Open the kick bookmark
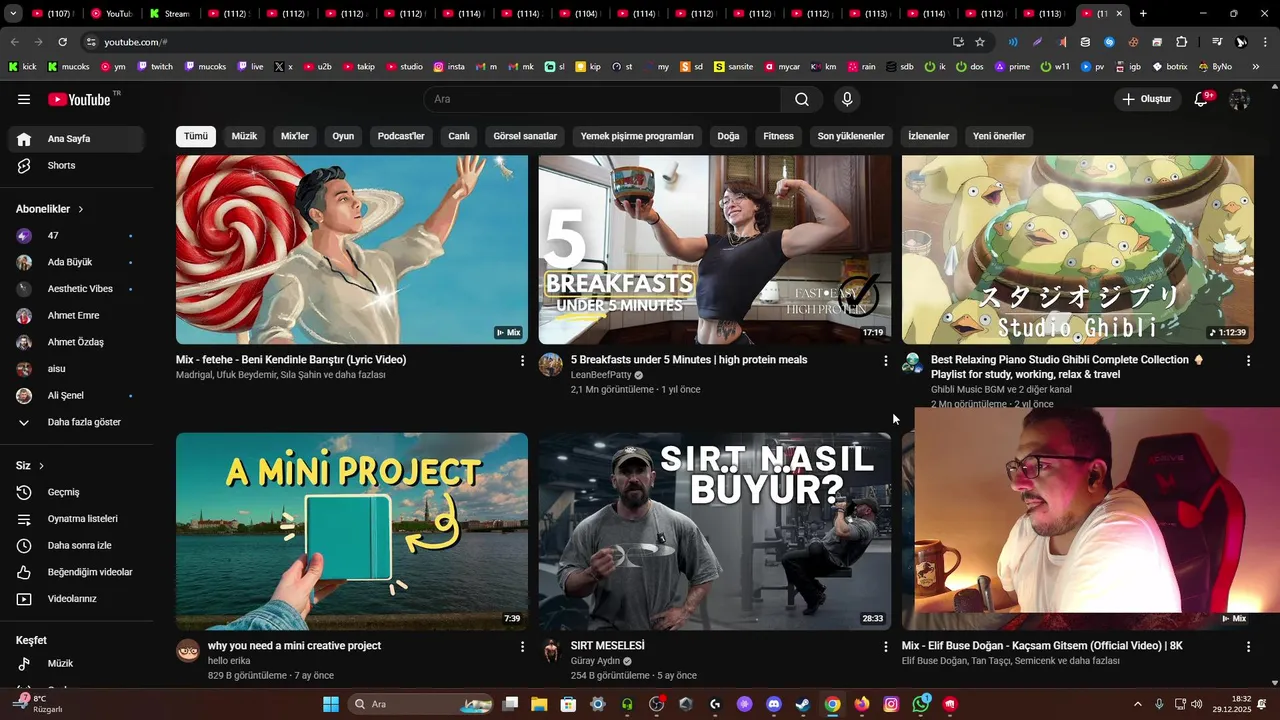Image resolution: width=1280 pixels, height=720 pixels. coord(22,67)
